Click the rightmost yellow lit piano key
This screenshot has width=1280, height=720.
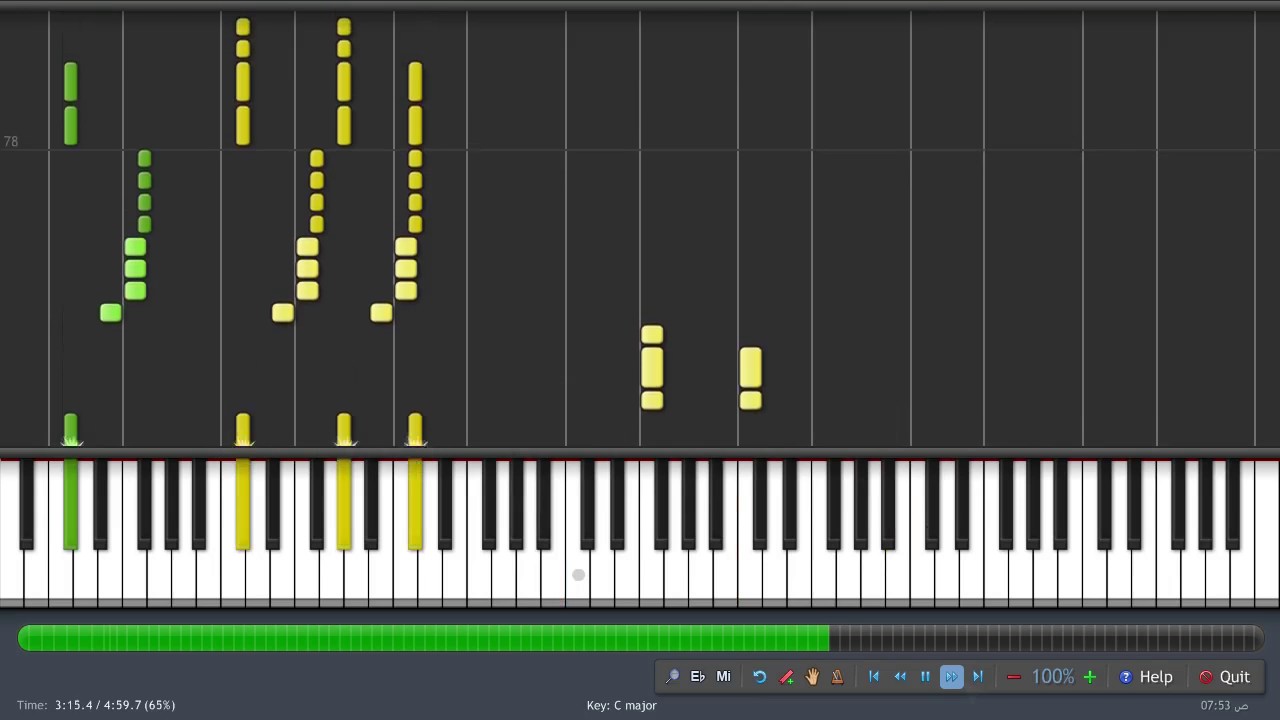(x=415, y=505)
